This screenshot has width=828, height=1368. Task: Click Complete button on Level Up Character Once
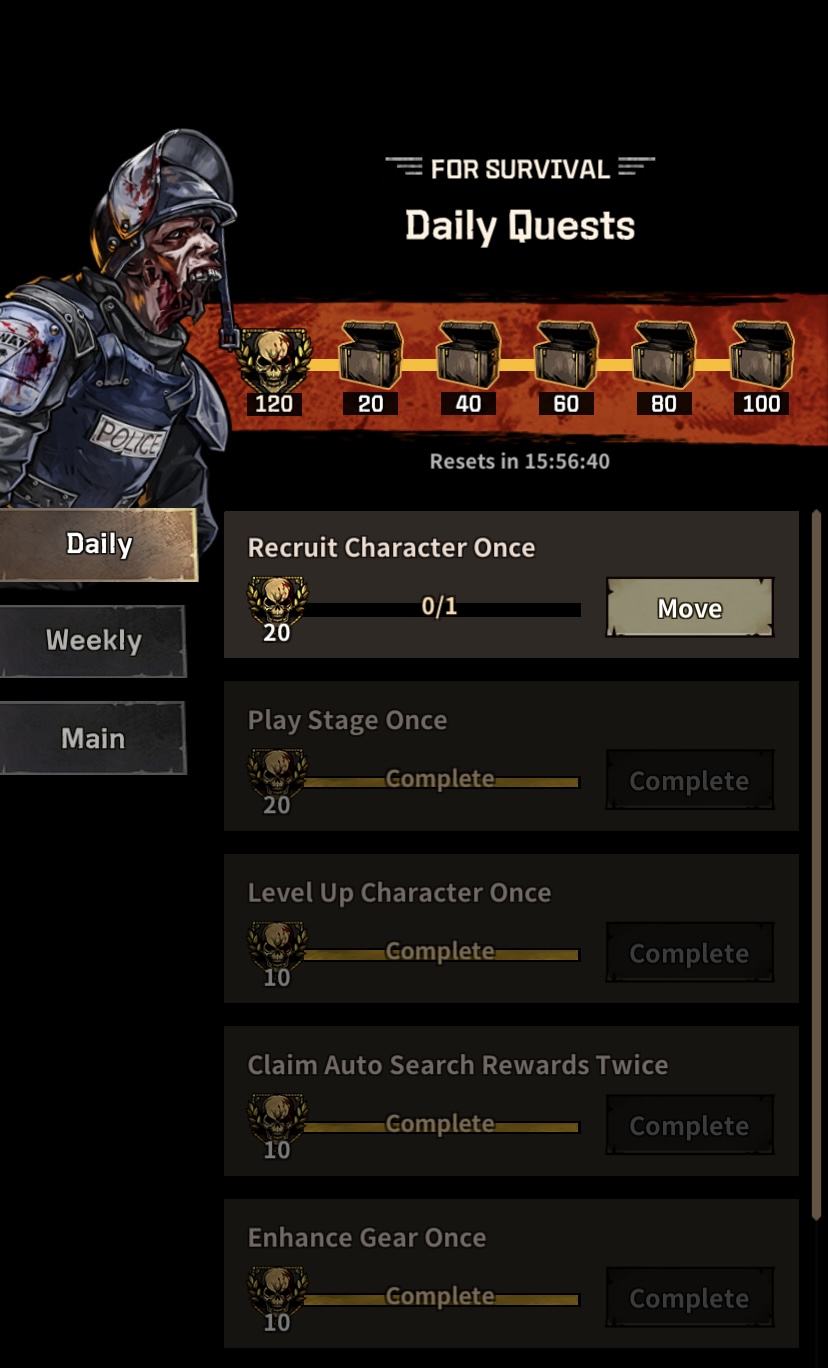click(690, 953)
